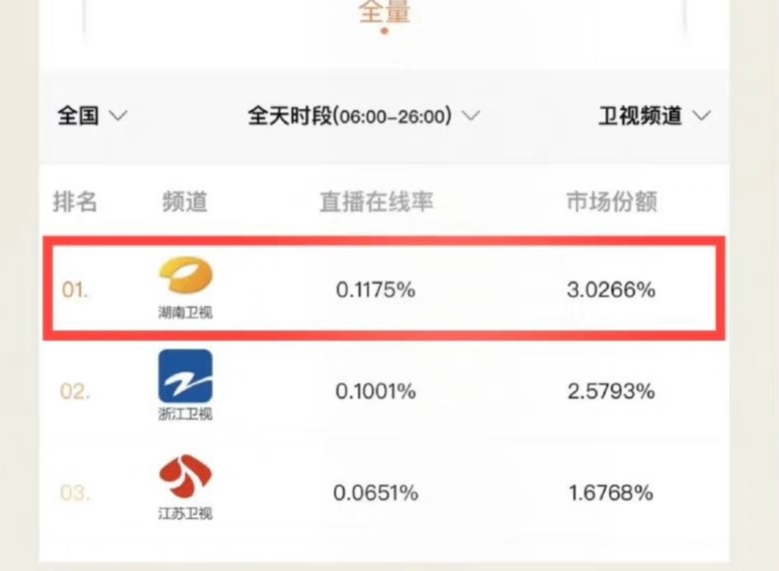Open the 卫视频道 channel type dropdown

[654, 116]
